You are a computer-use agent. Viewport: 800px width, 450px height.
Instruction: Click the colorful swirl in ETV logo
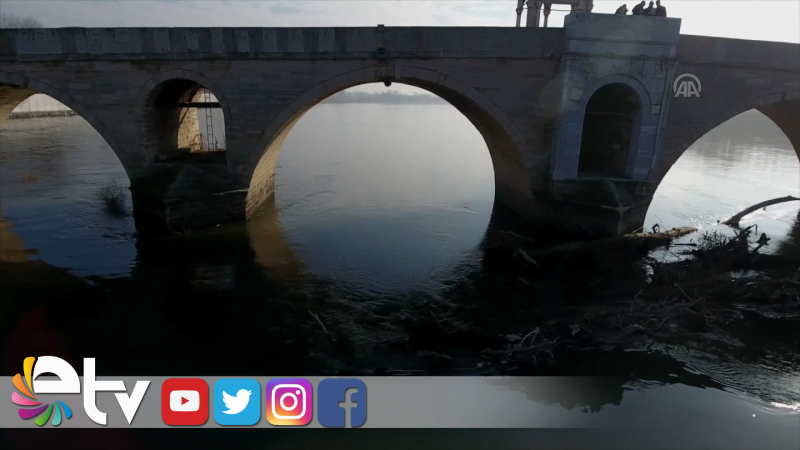(x=38, y=392)
